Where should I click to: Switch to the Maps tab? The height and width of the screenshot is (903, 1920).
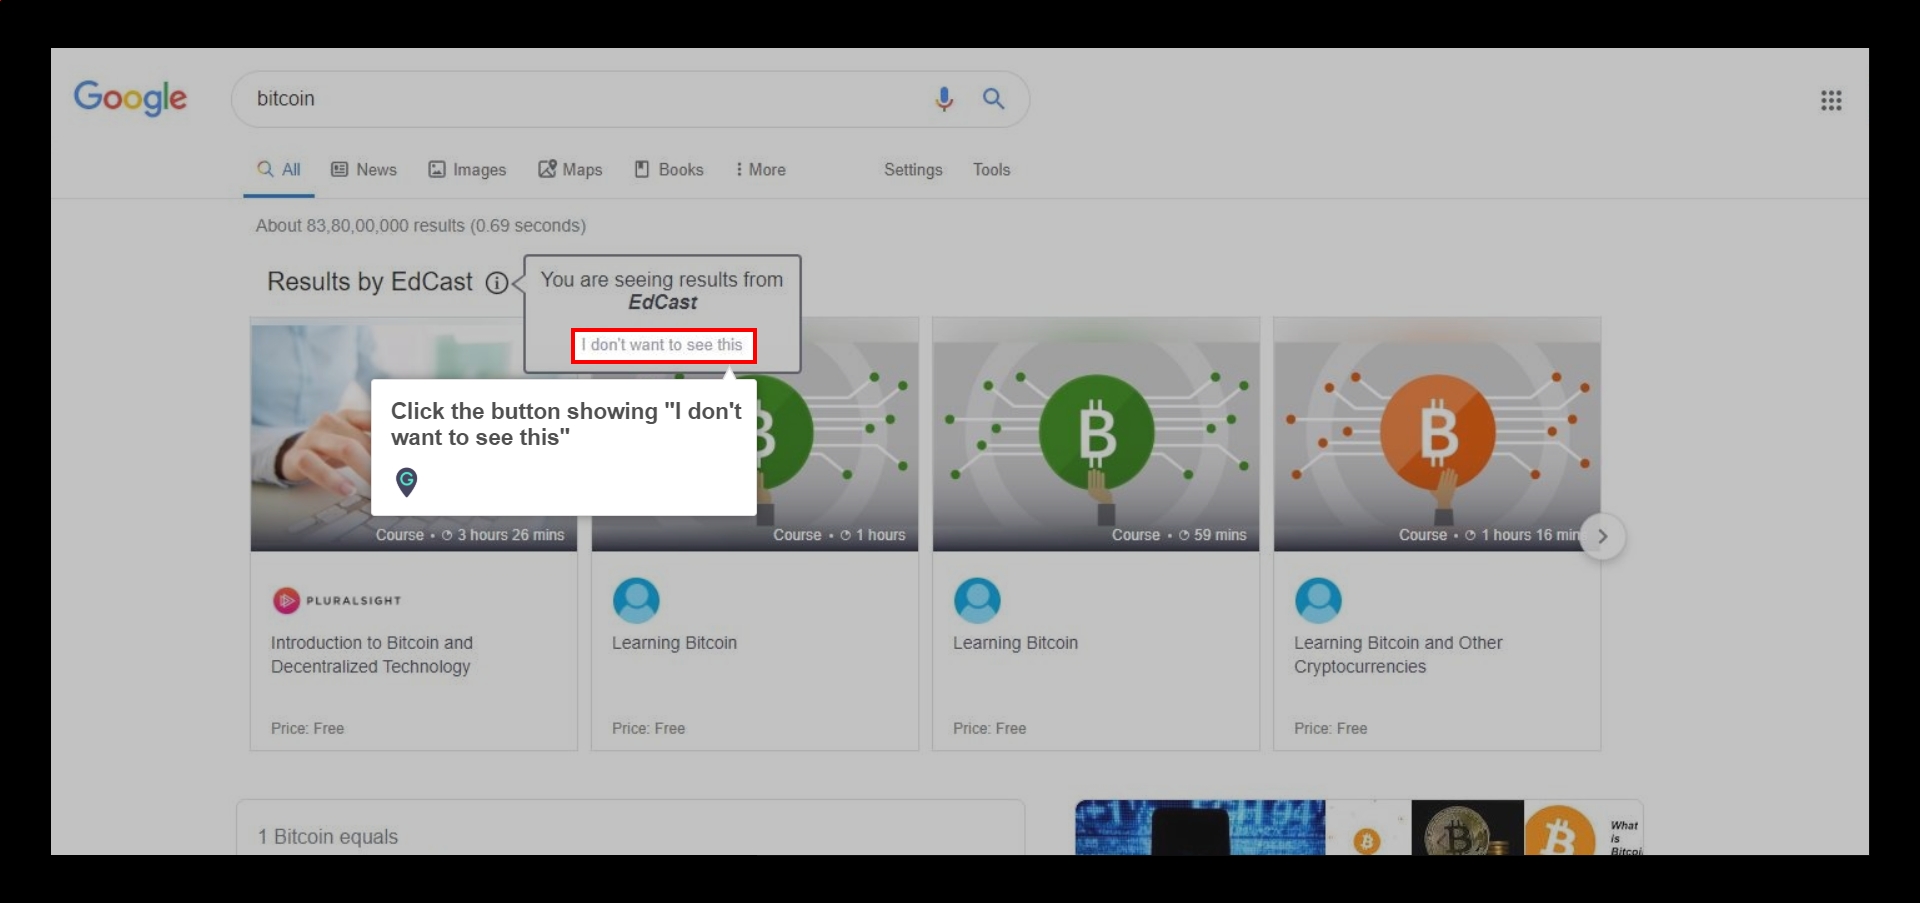tap(570, 169)
